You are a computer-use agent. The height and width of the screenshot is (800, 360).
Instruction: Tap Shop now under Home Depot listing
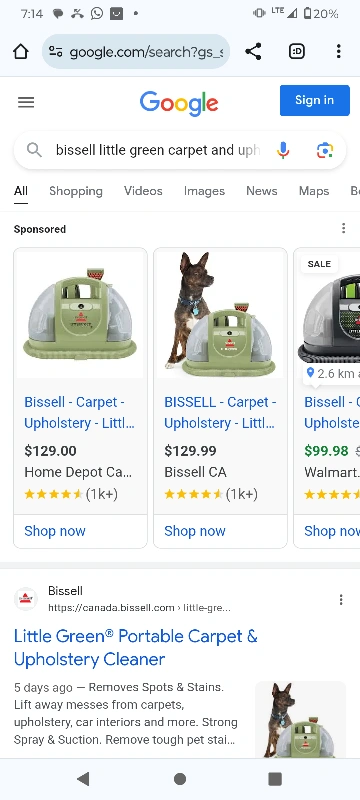click(55, 531)
